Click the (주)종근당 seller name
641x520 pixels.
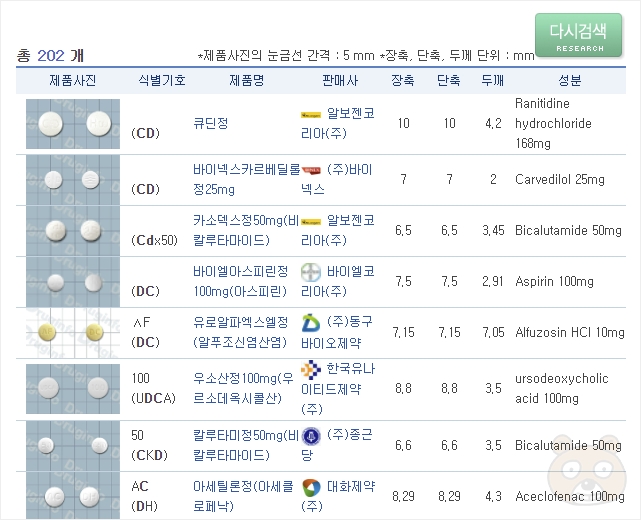337,445
